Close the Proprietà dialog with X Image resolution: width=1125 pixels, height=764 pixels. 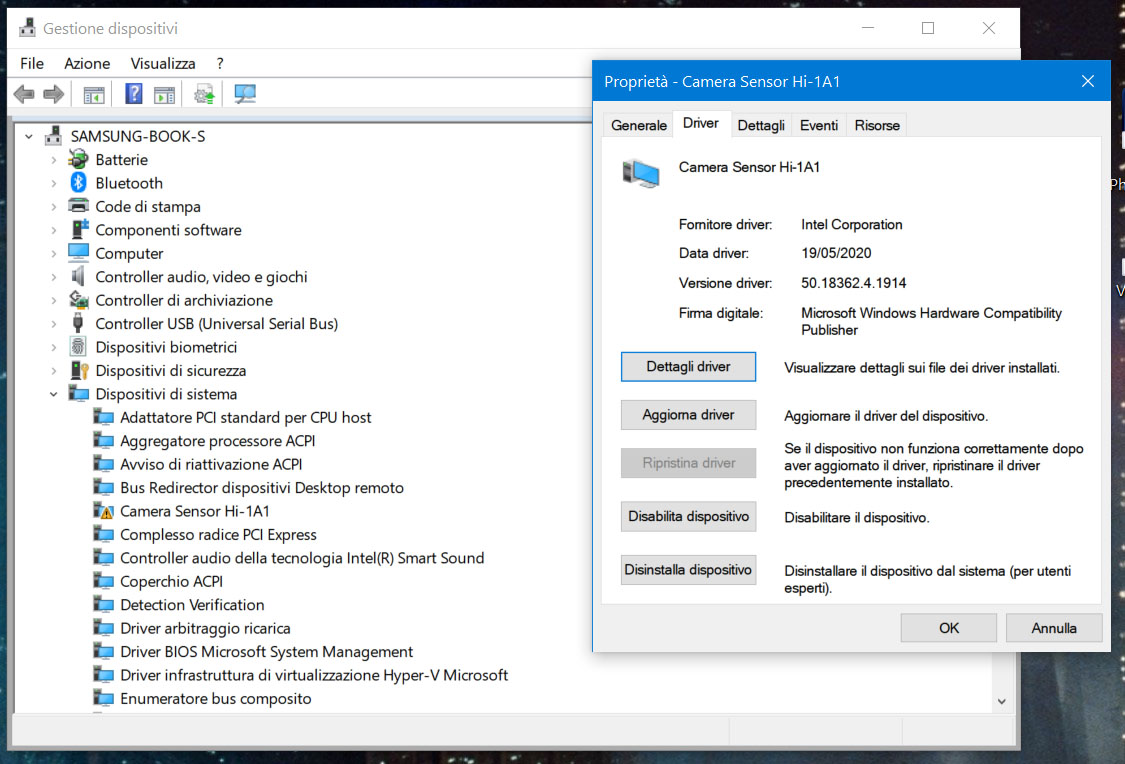pos(1088,81)
